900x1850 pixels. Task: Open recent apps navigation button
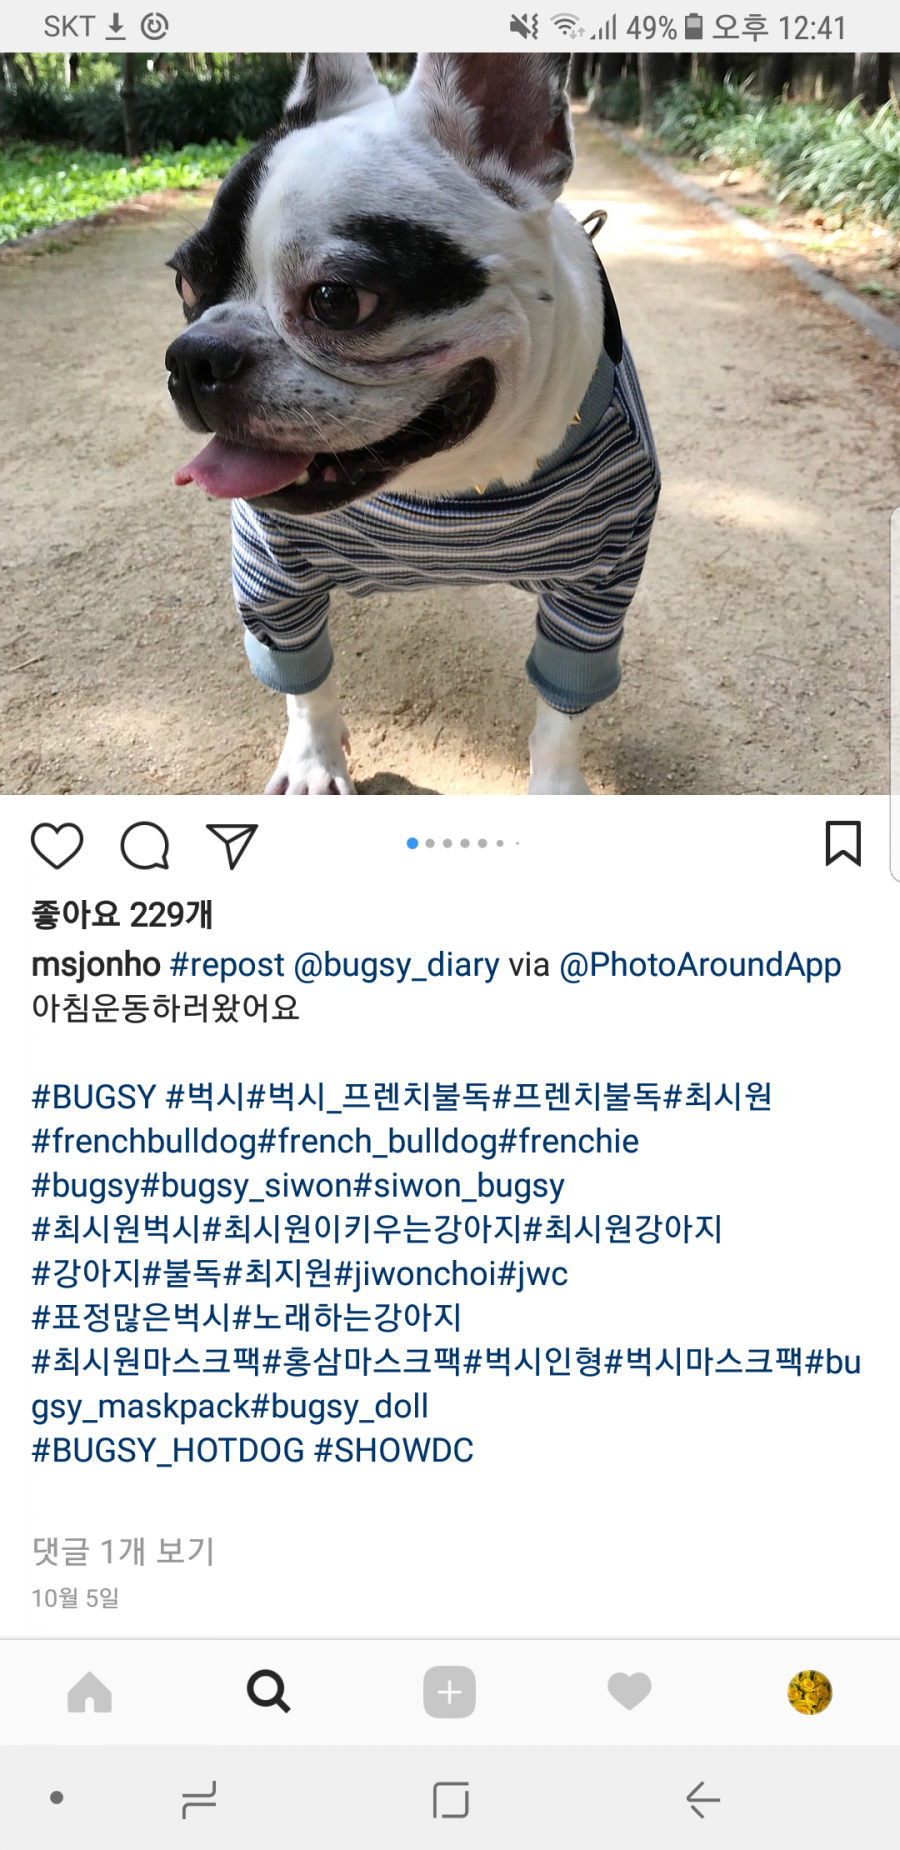(199, 1799)
